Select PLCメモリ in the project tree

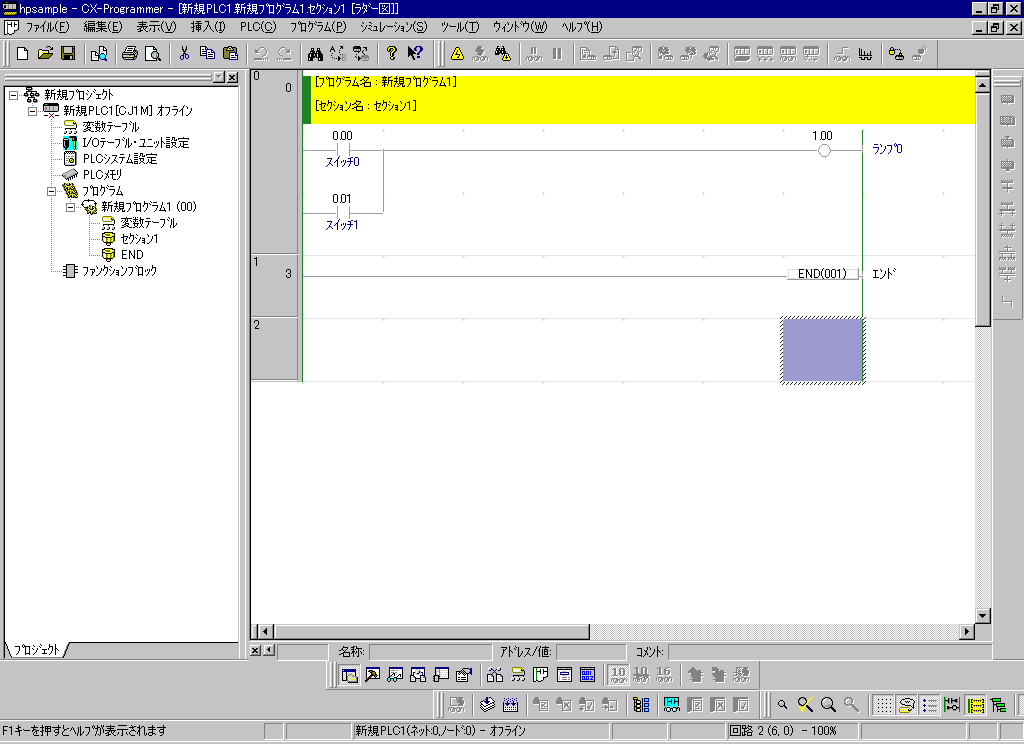point(102,174)
